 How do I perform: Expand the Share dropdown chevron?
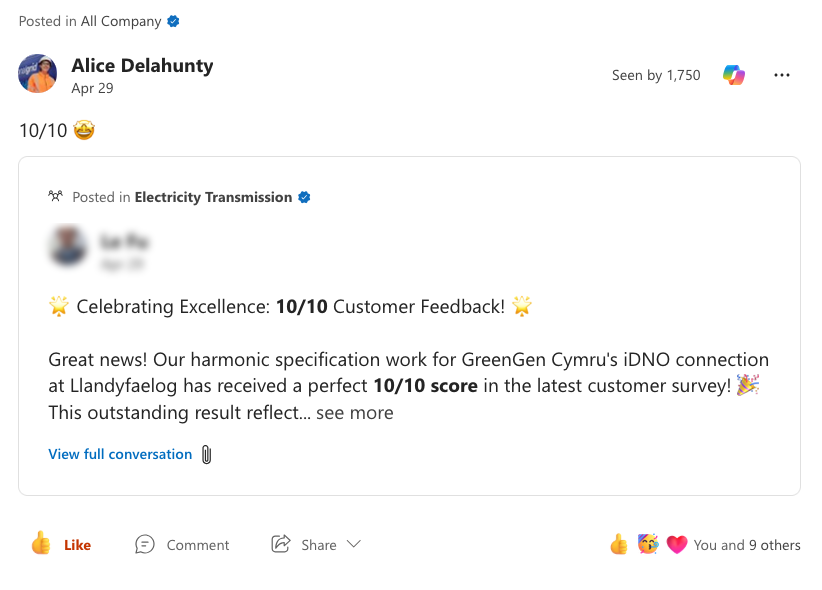pyautogui.click(x=354, y=544)
